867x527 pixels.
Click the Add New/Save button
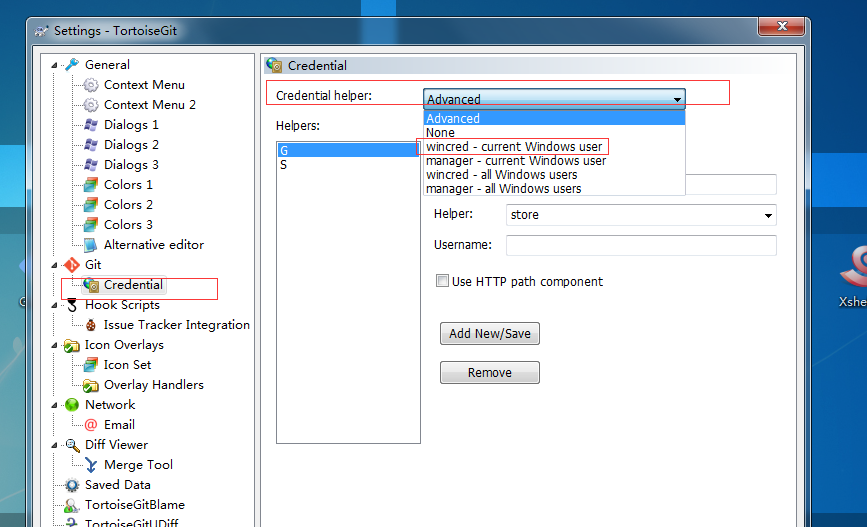490,333
